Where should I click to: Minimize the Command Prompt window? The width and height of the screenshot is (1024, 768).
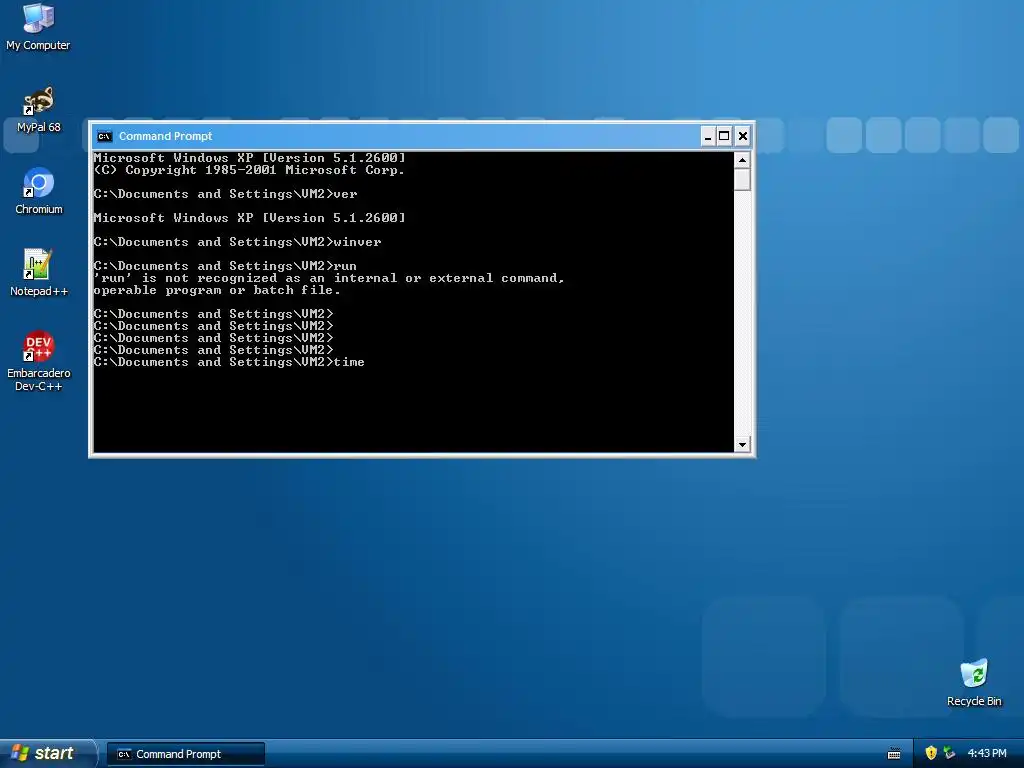click(x=708, y=136)
